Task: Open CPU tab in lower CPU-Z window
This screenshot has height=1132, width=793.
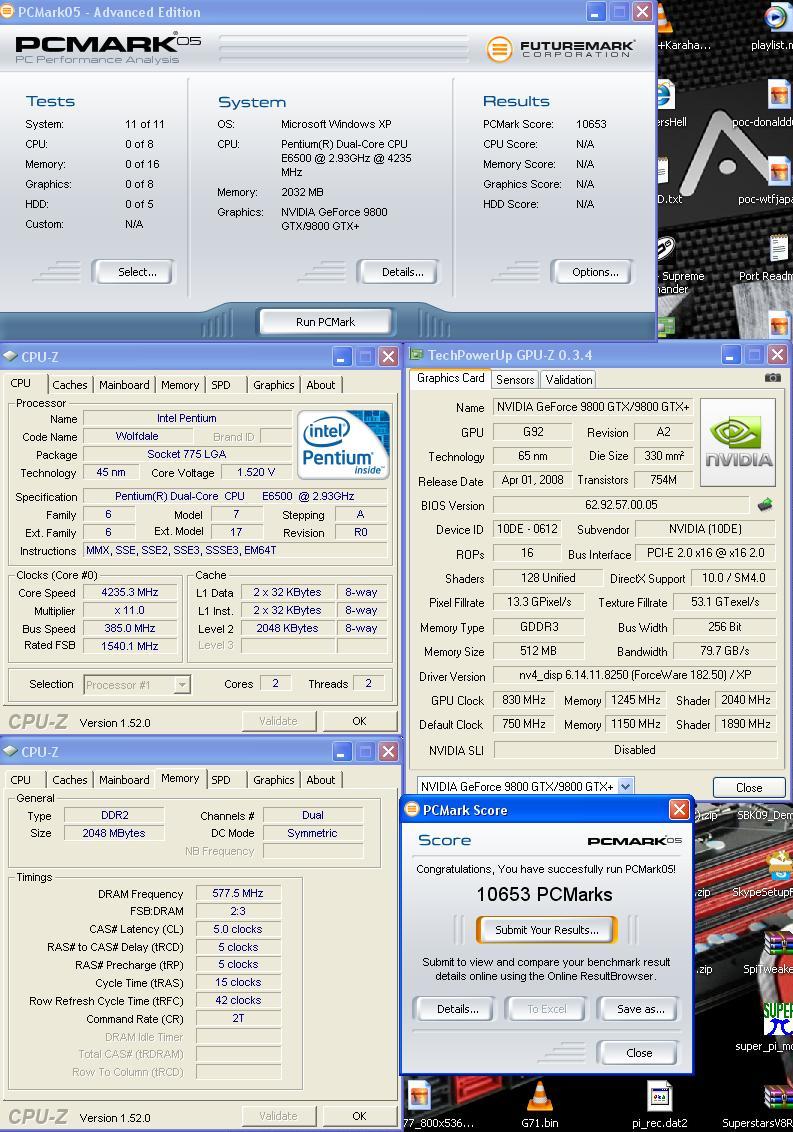Action: click(21, 780)
